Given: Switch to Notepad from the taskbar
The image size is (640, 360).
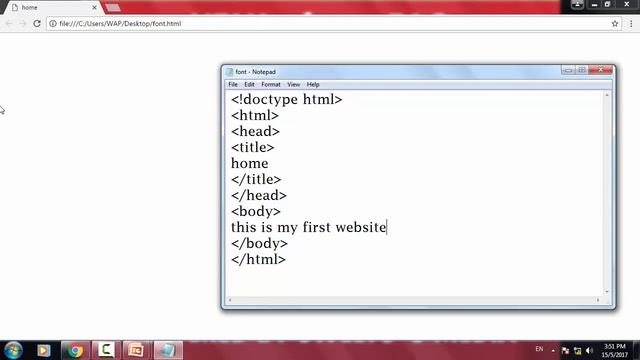Looking at the screenshot, I should [168, 350].
